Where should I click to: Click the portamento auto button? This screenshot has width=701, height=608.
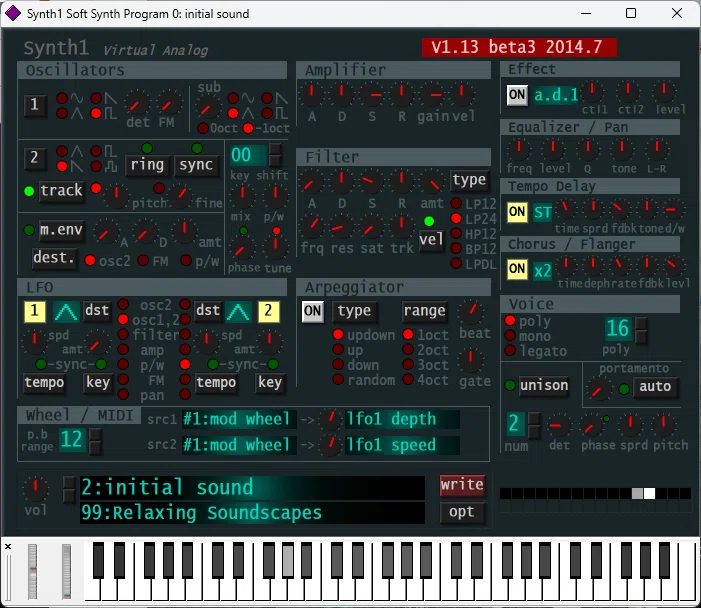point(655,387)
